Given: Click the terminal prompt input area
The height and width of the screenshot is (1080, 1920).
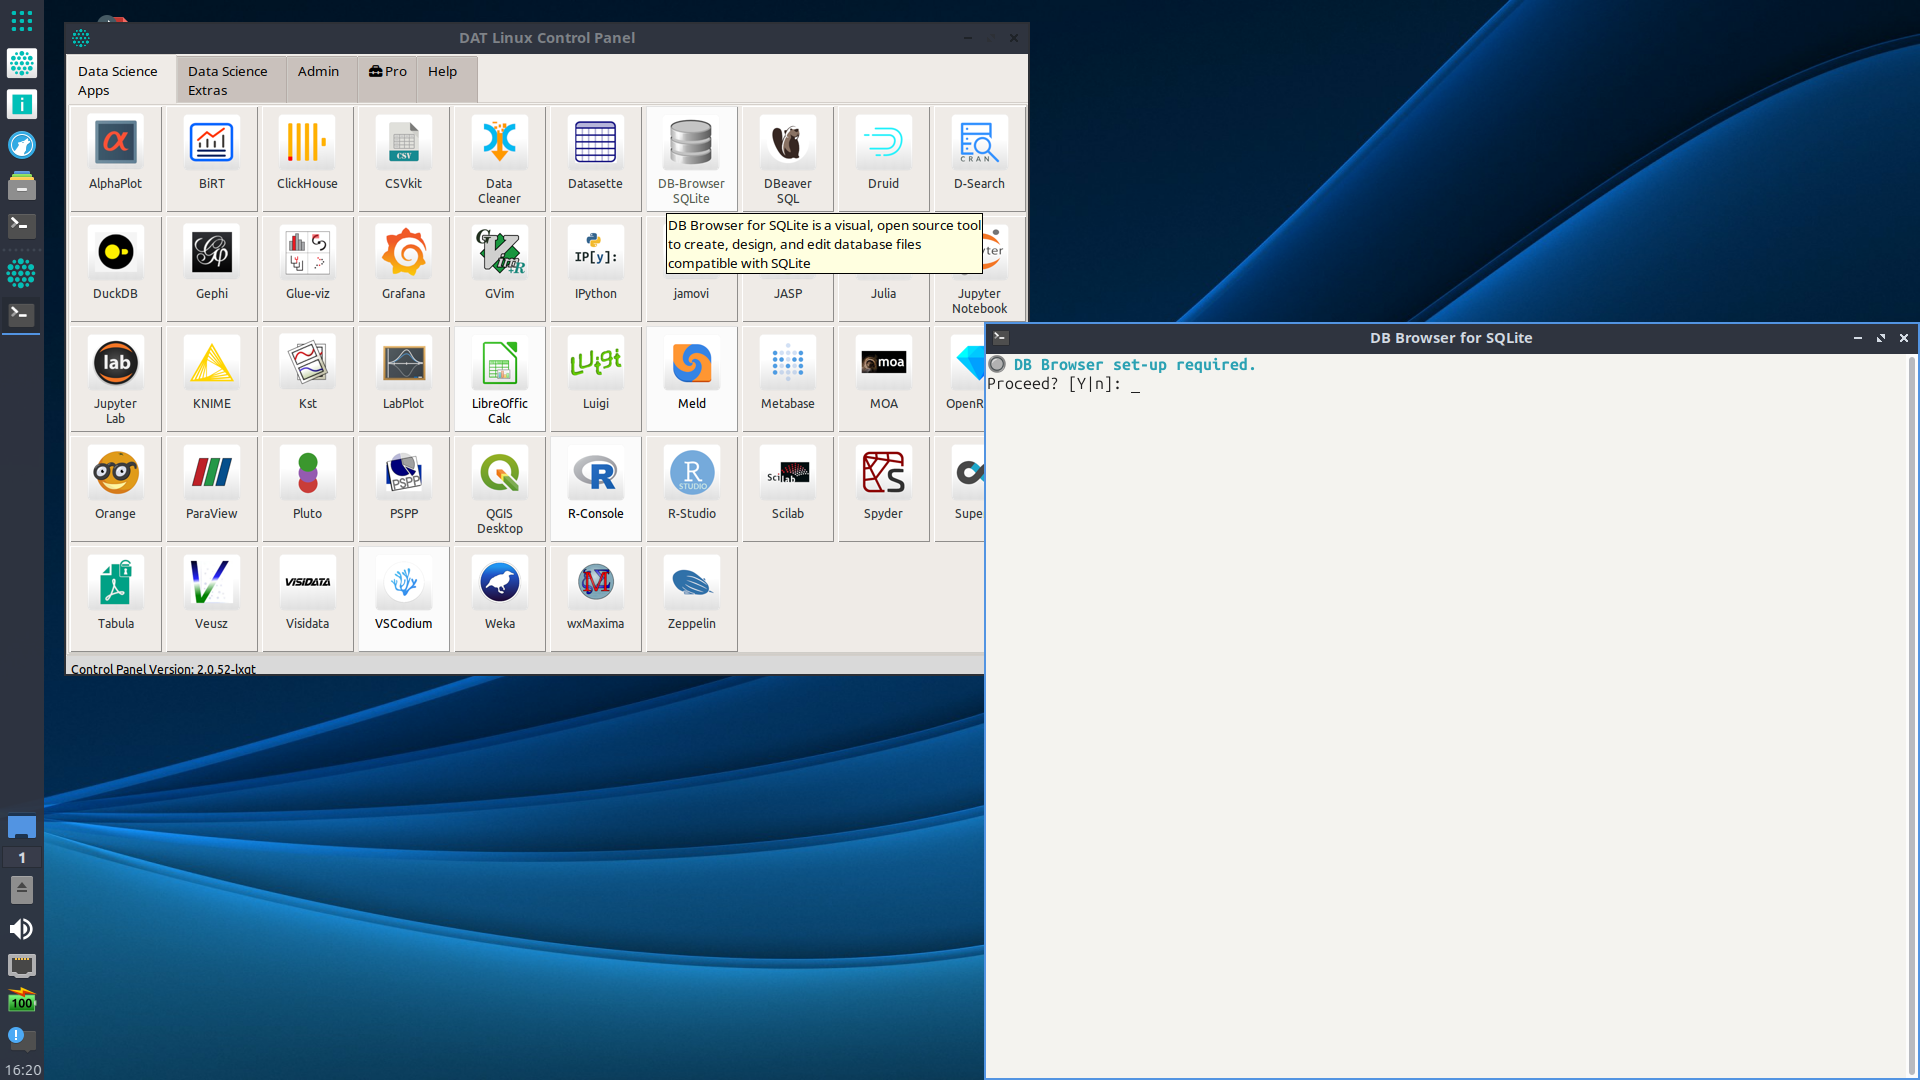Looking at the screenshot, I should coord(1135,385).
